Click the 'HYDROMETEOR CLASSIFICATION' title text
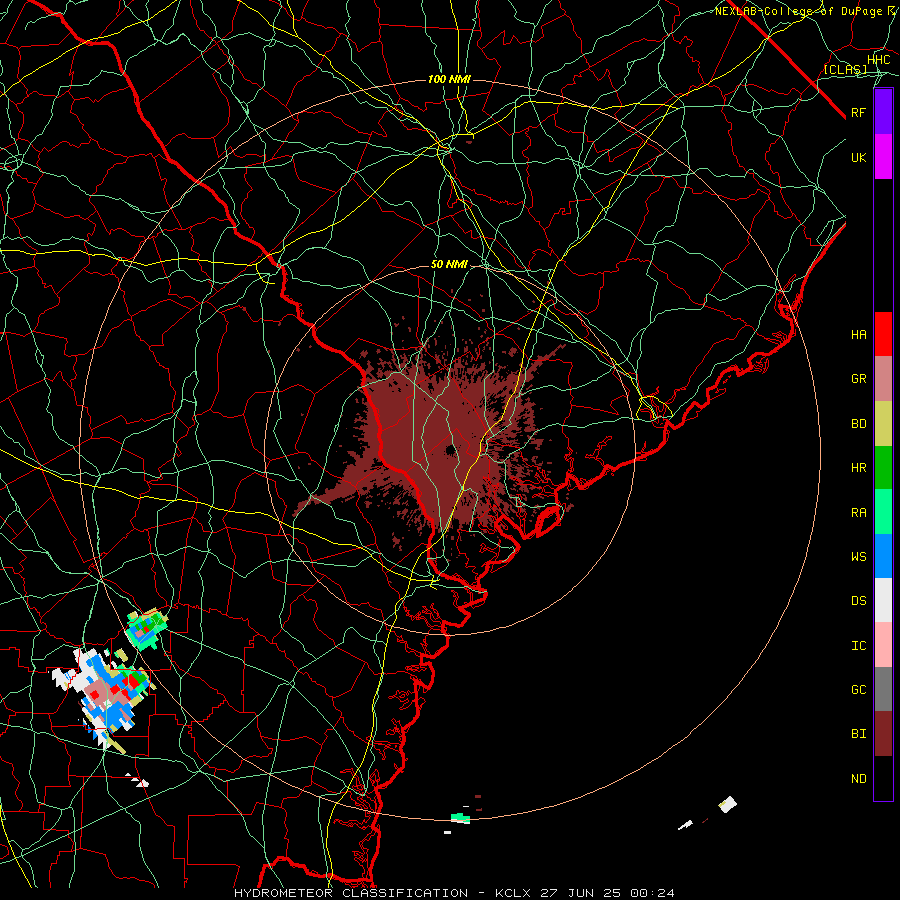The image size is (900, 900). coord(351,893)
